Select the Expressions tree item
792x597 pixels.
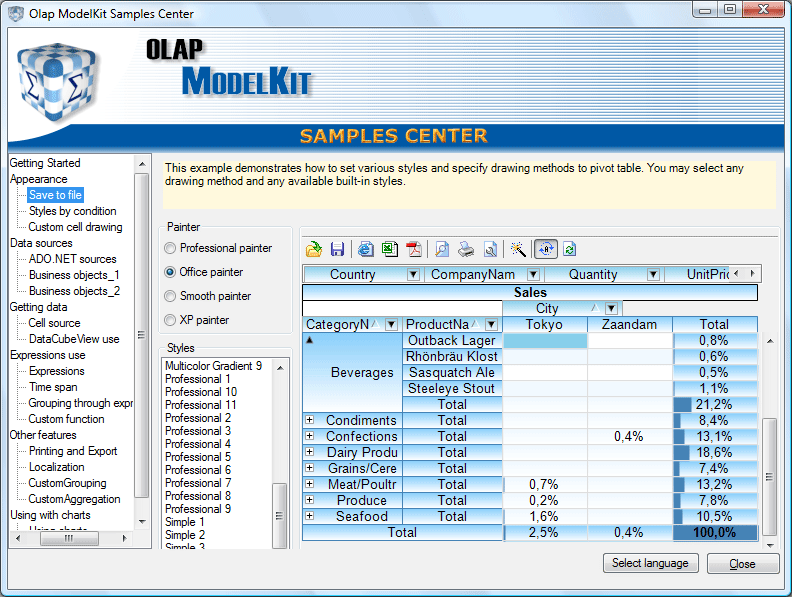pyautogui.click(x=57, y=371)
